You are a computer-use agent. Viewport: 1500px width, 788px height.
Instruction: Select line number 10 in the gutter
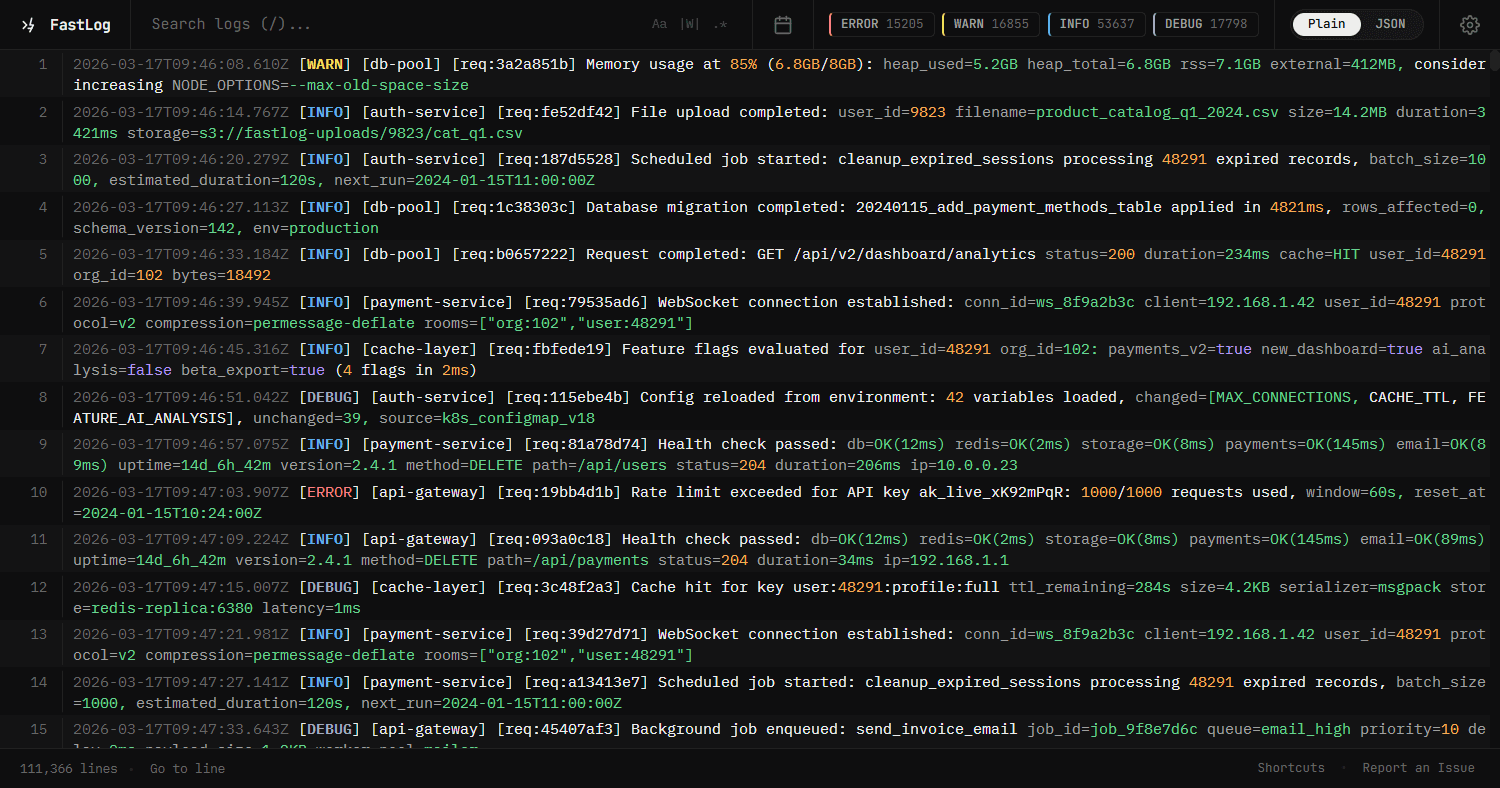[x=39, y=492]
